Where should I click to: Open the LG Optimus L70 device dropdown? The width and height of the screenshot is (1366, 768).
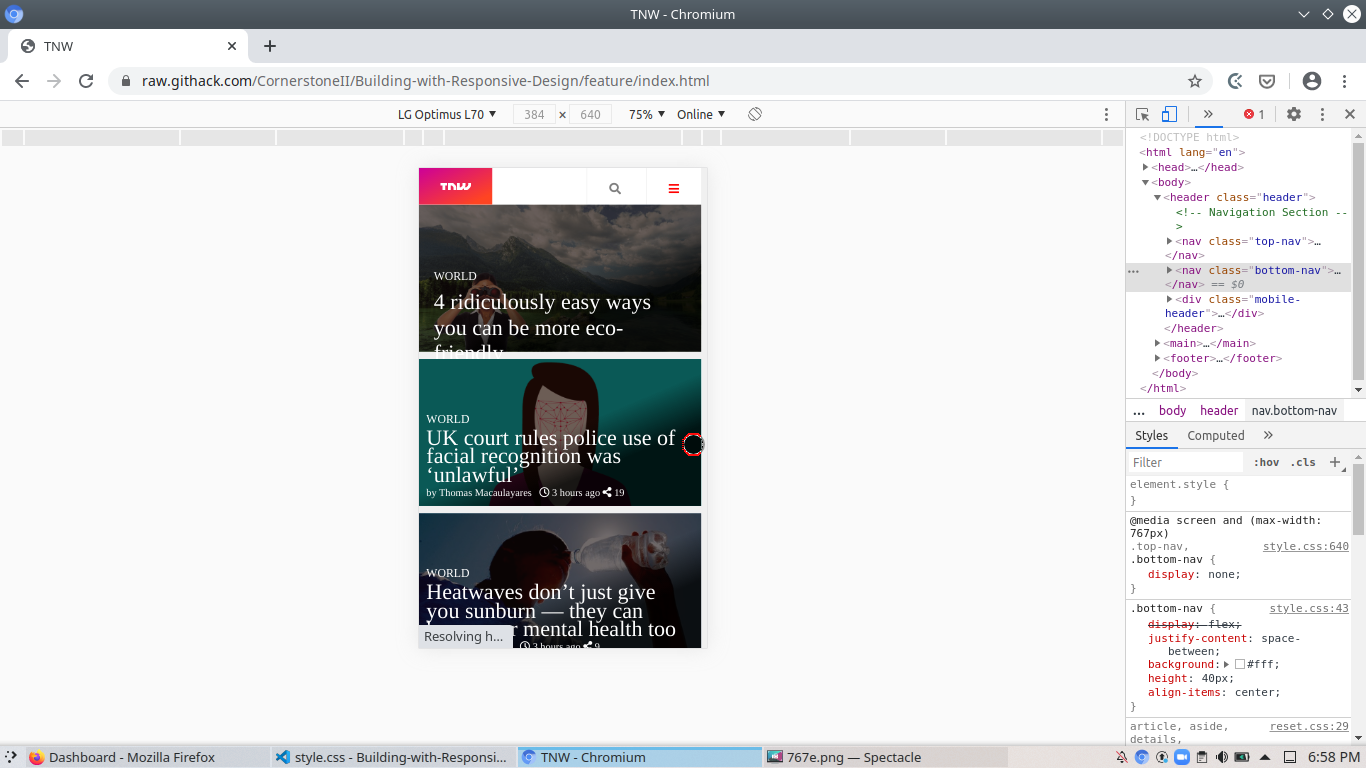(x=447, y=114)
